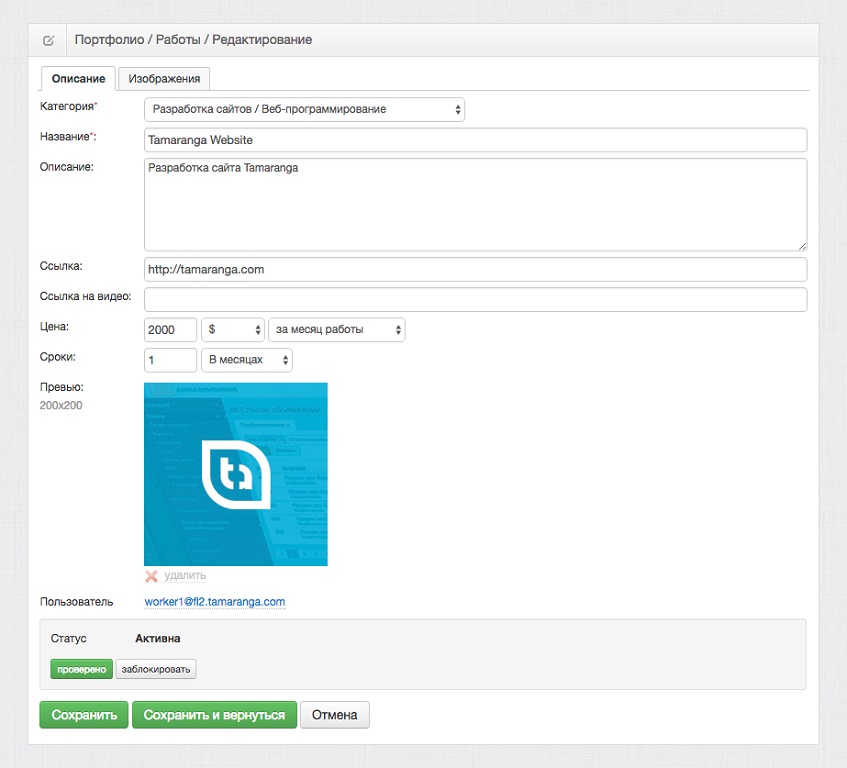Open the Категория dropdown
The image size is (847, 768).
(304, 110)
